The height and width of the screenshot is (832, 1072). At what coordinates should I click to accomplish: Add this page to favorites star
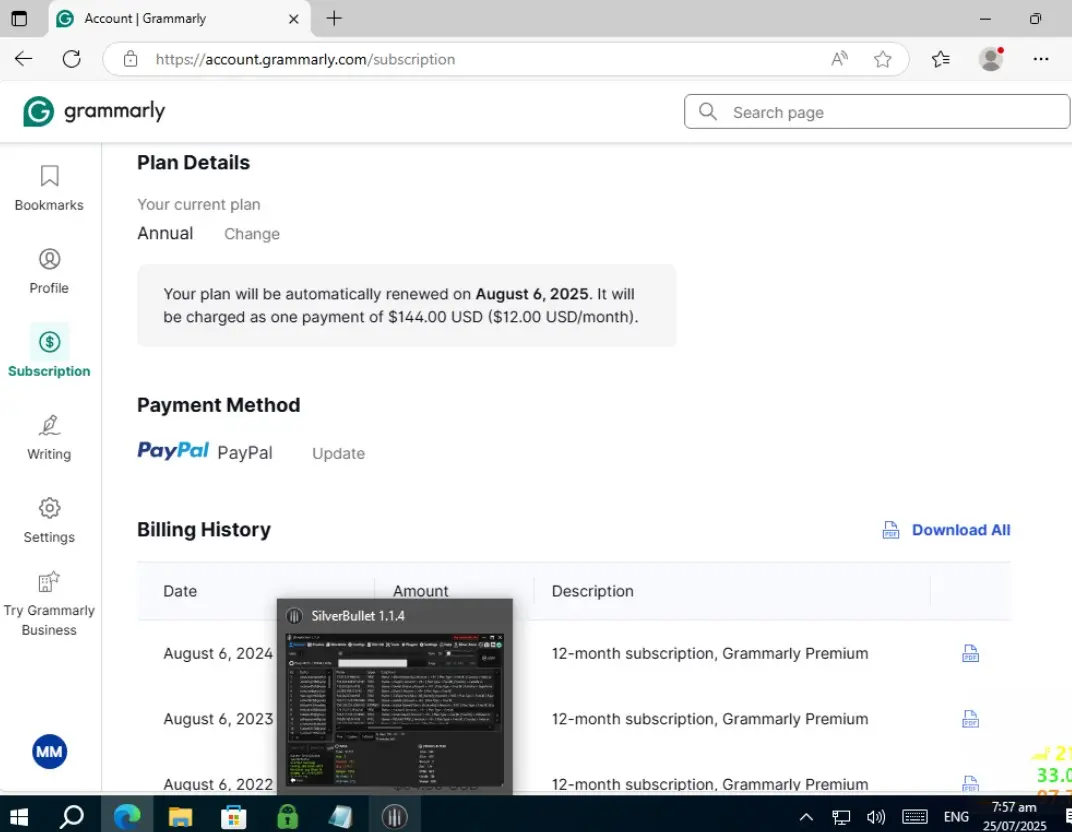point(883,59)
